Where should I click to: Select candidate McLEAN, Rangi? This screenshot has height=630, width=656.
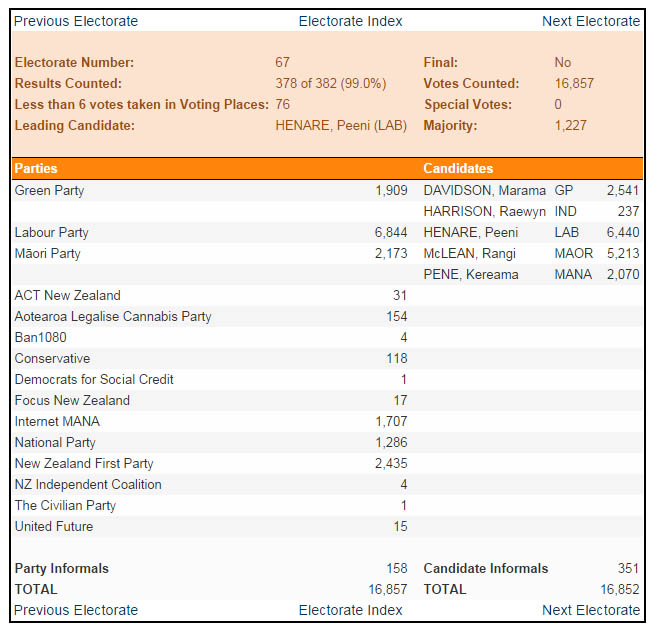coord(469,253)
